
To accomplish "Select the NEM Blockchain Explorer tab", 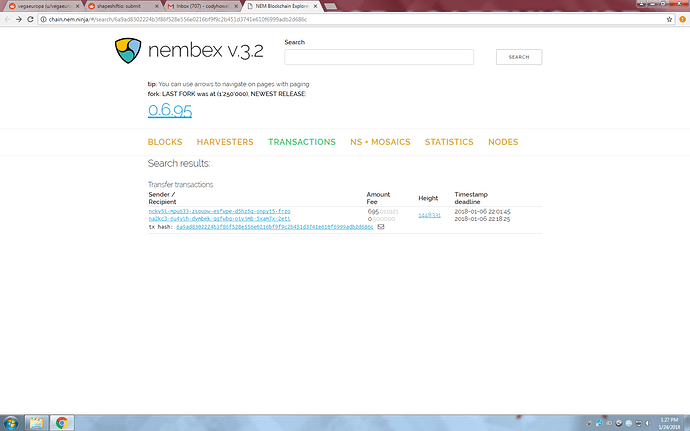I will [281, 7].
